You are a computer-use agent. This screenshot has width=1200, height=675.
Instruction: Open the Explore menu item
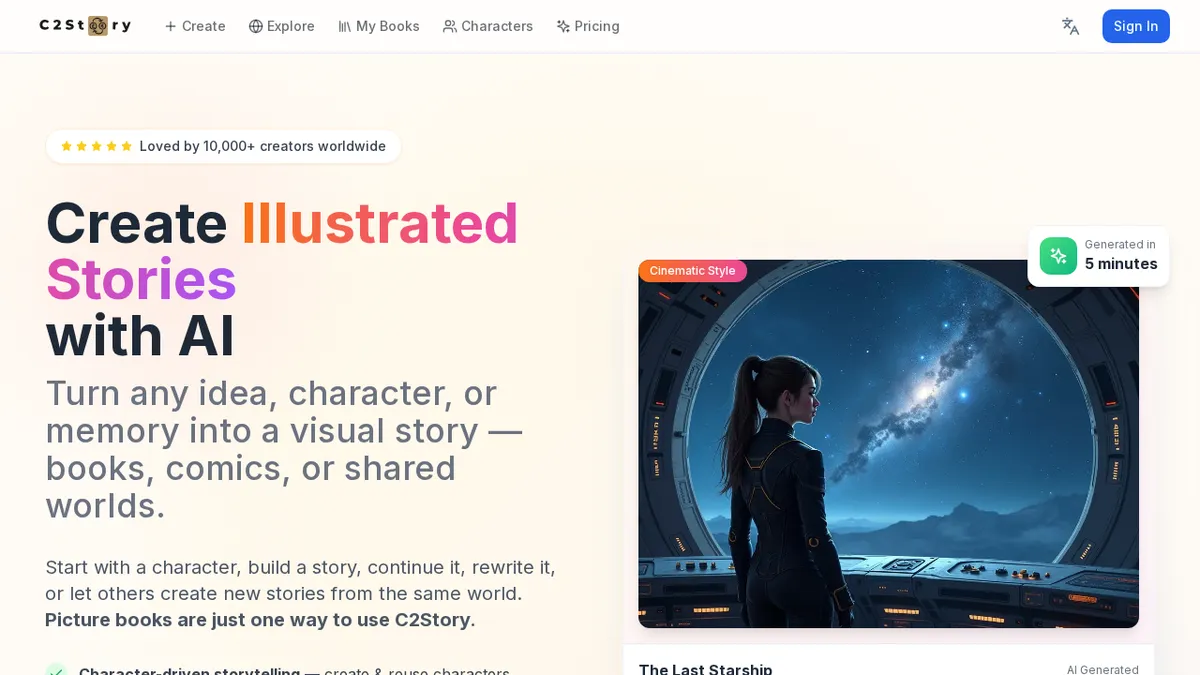(290, 26)
